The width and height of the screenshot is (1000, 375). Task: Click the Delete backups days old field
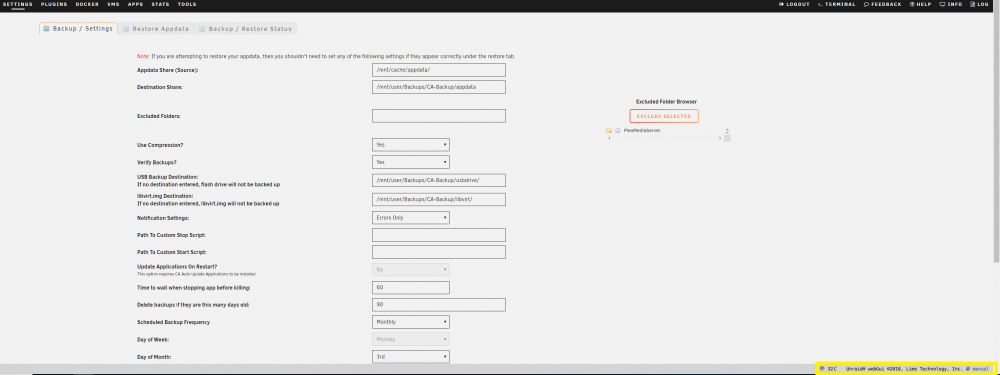click(439, 305)
